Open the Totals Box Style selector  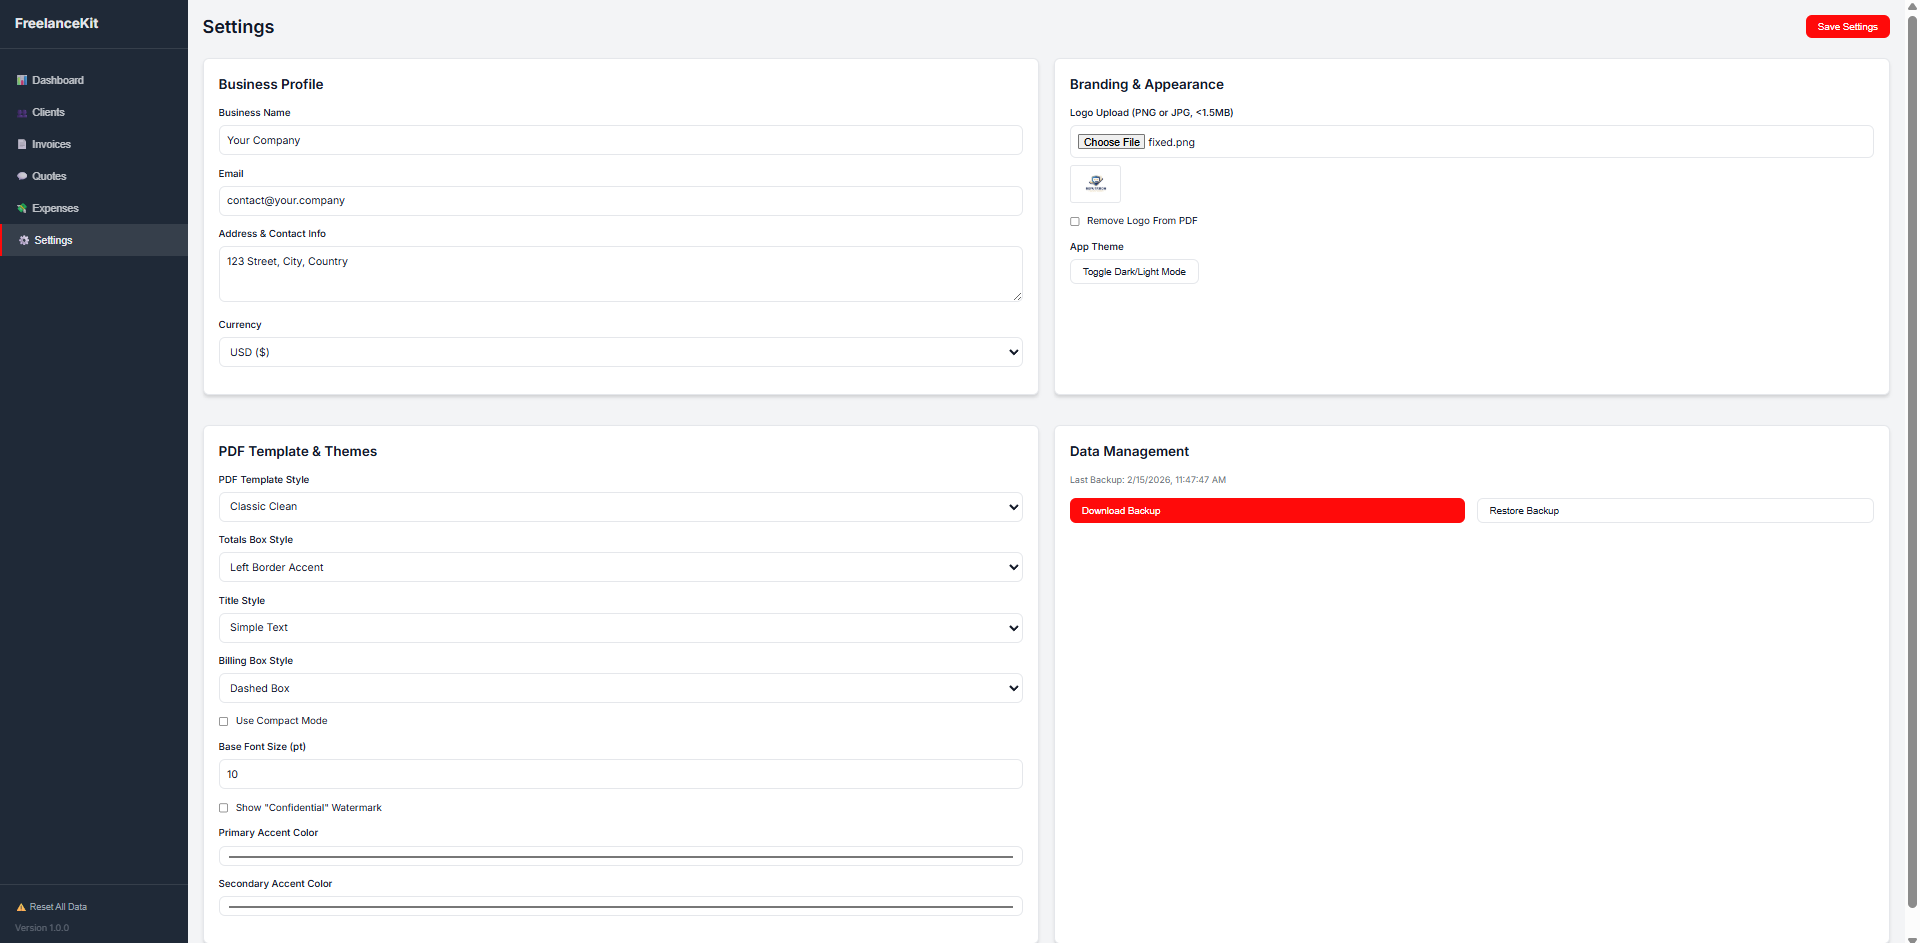point(620,567)
